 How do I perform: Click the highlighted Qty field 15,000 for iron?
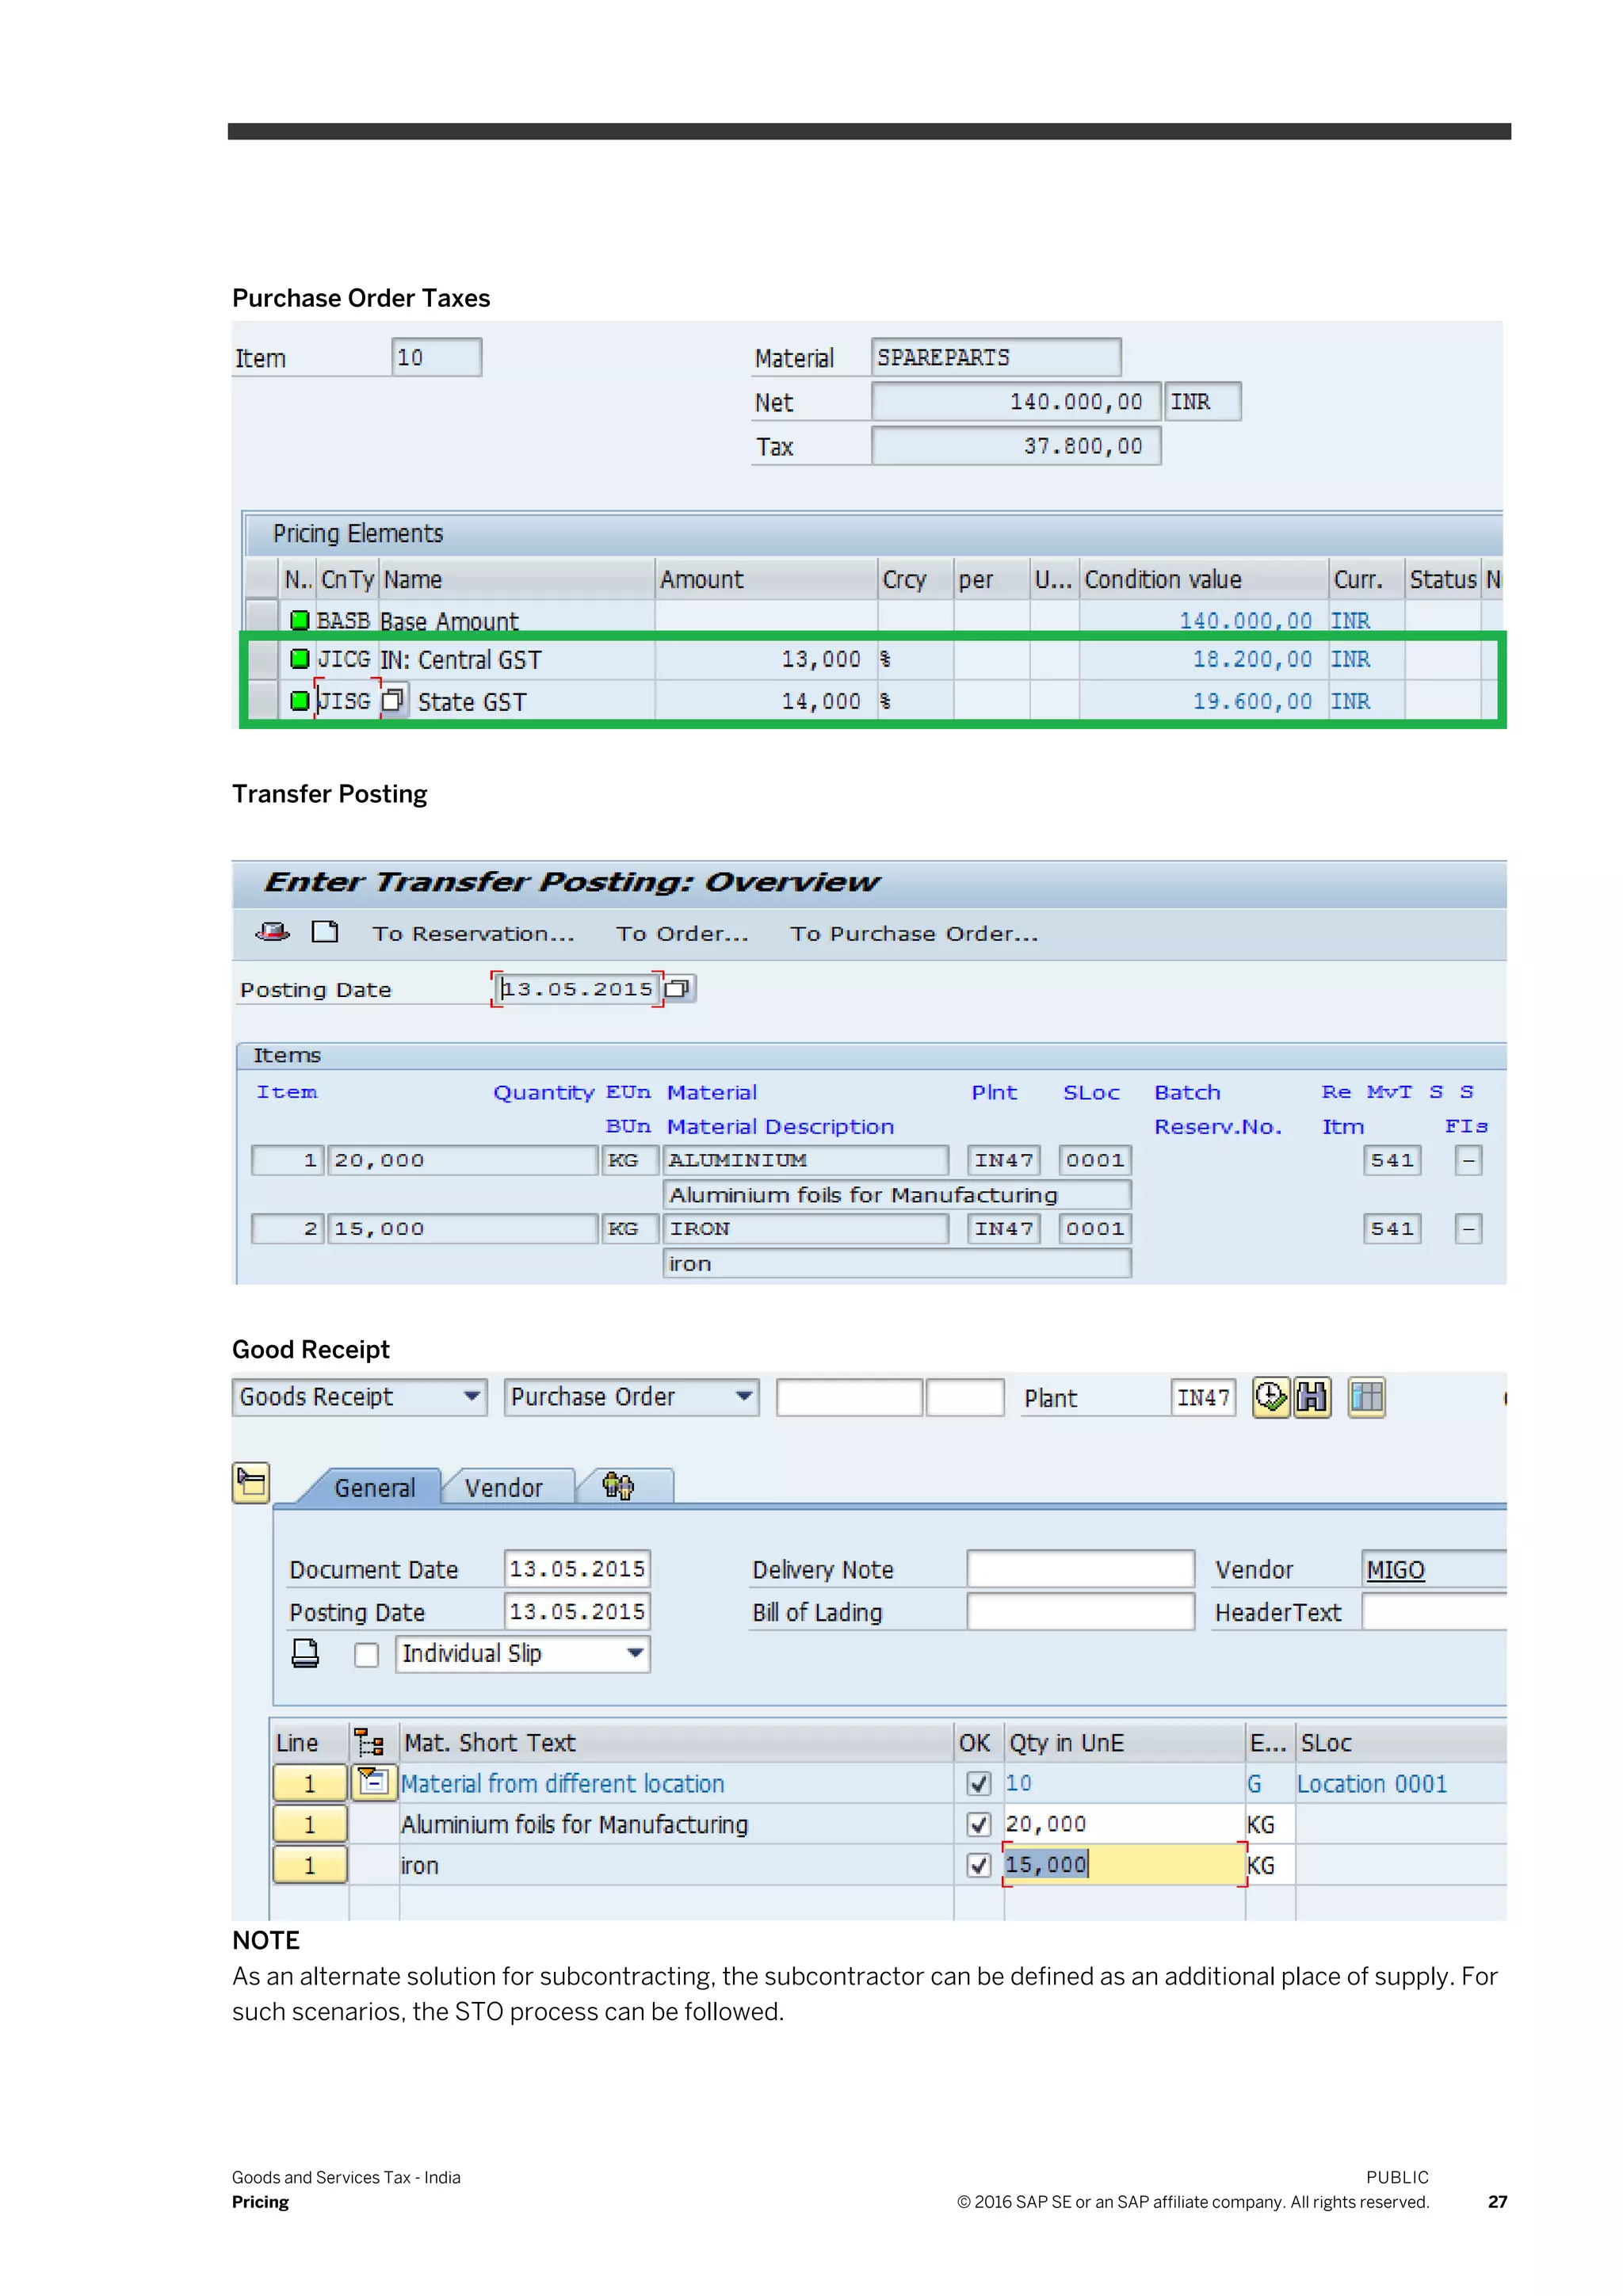tap(1124, 1864)
